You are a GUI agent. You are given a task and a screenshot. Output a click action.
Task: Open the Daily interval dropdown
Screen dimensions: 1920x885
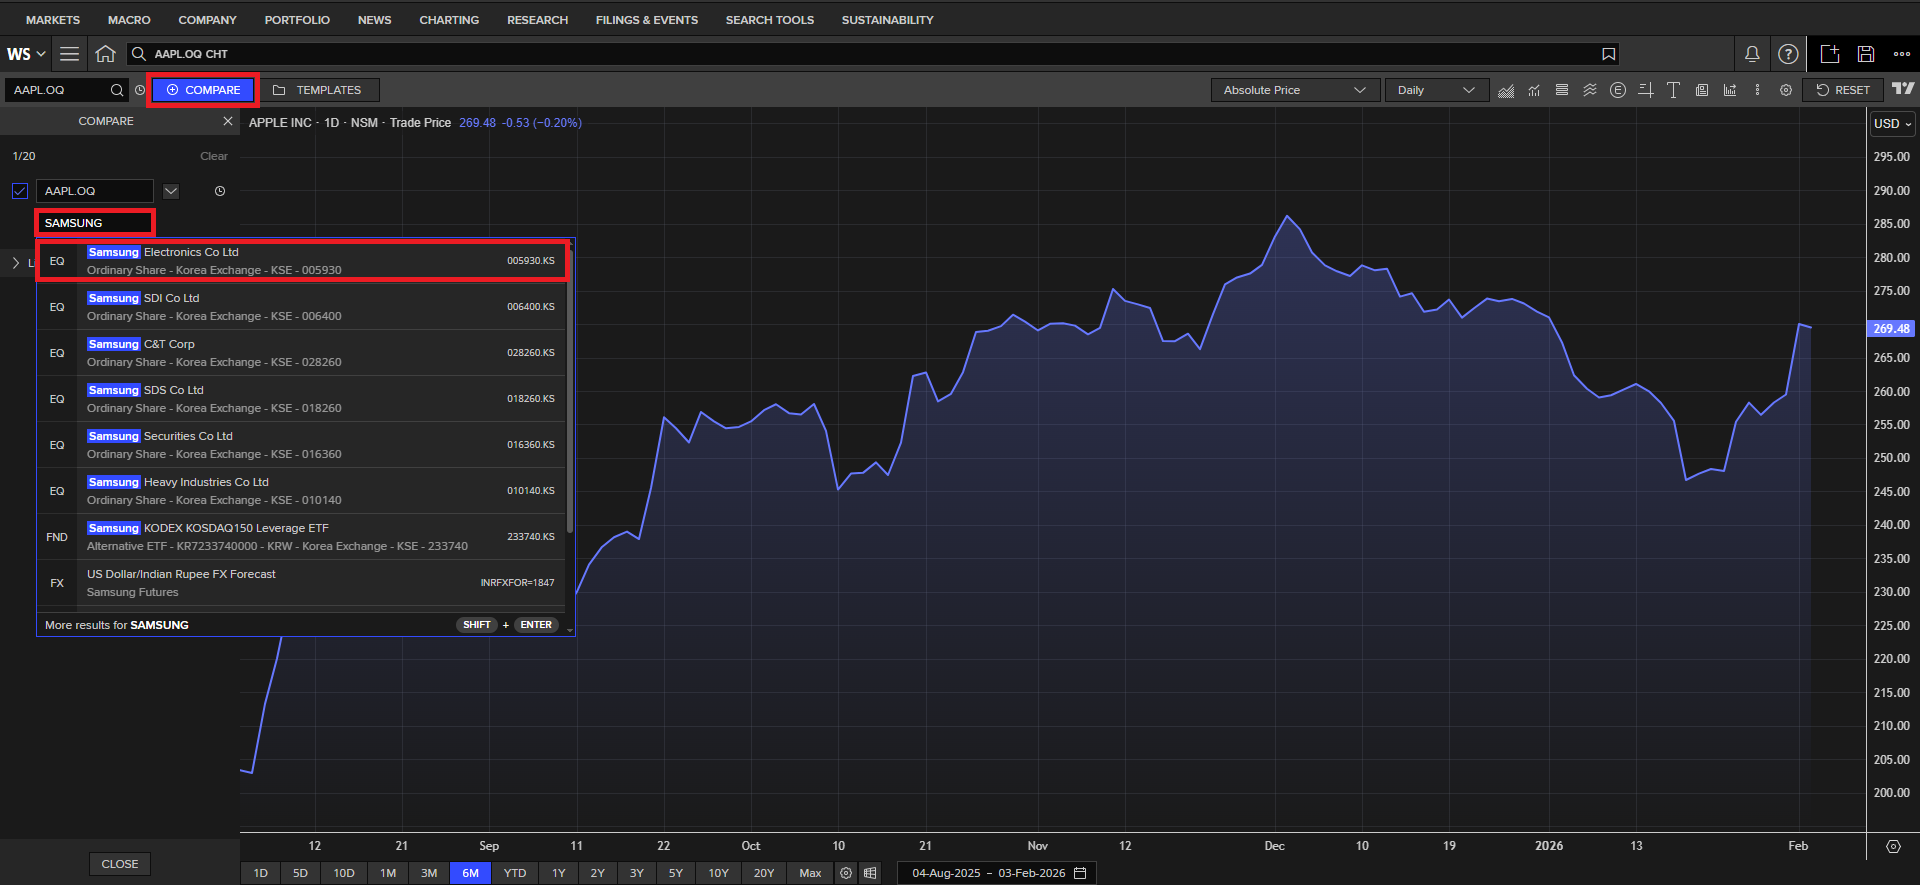click(1437, 90)
